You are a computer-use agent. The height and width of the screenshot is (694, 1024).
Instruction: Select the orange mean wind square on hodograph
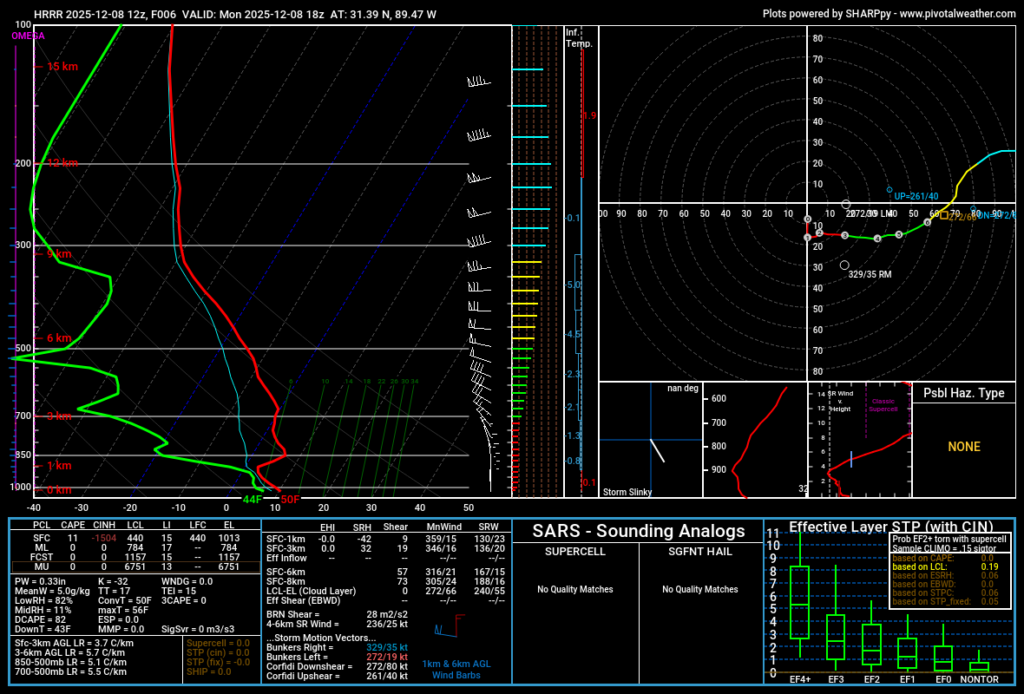pyautogui.click(x=945, y=216)
